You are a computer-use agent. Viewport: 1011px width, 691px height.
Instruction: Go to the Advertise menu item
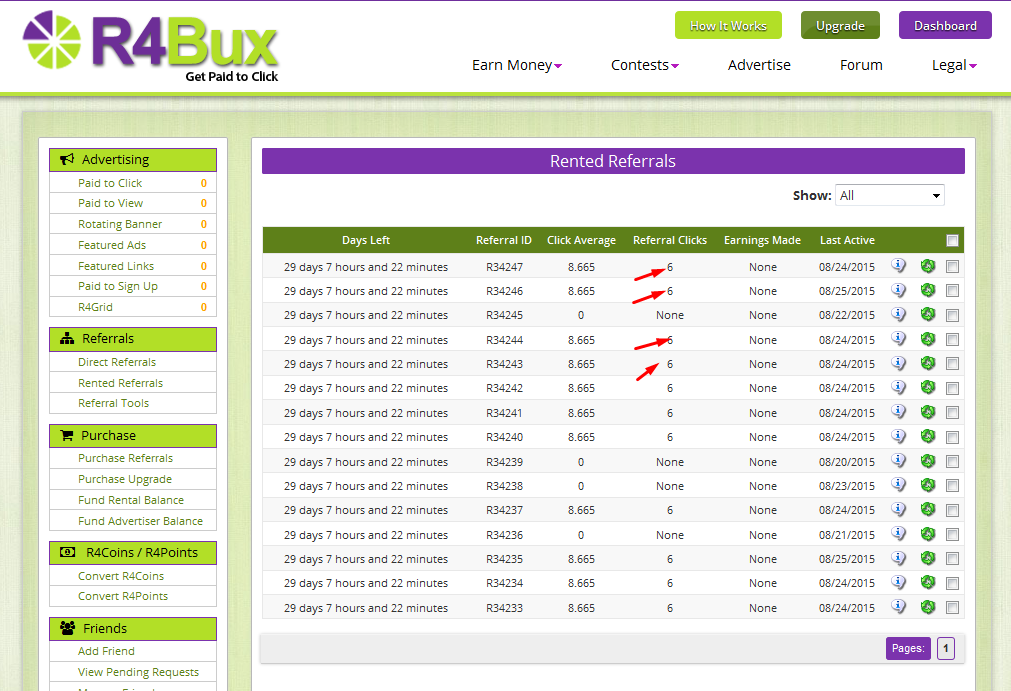759,65
